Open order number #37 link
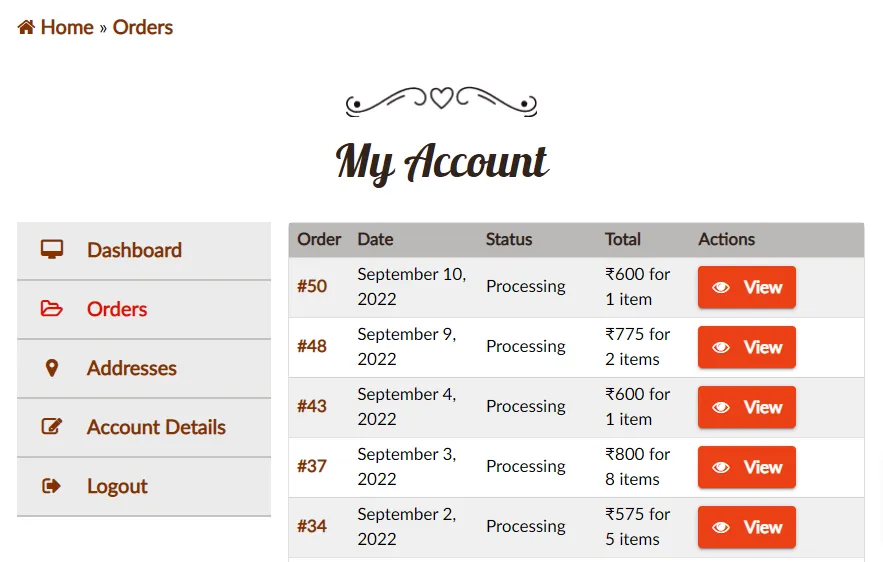Image resolution: width=883 pixels, height=562 pixels. (x=312, y=466)
